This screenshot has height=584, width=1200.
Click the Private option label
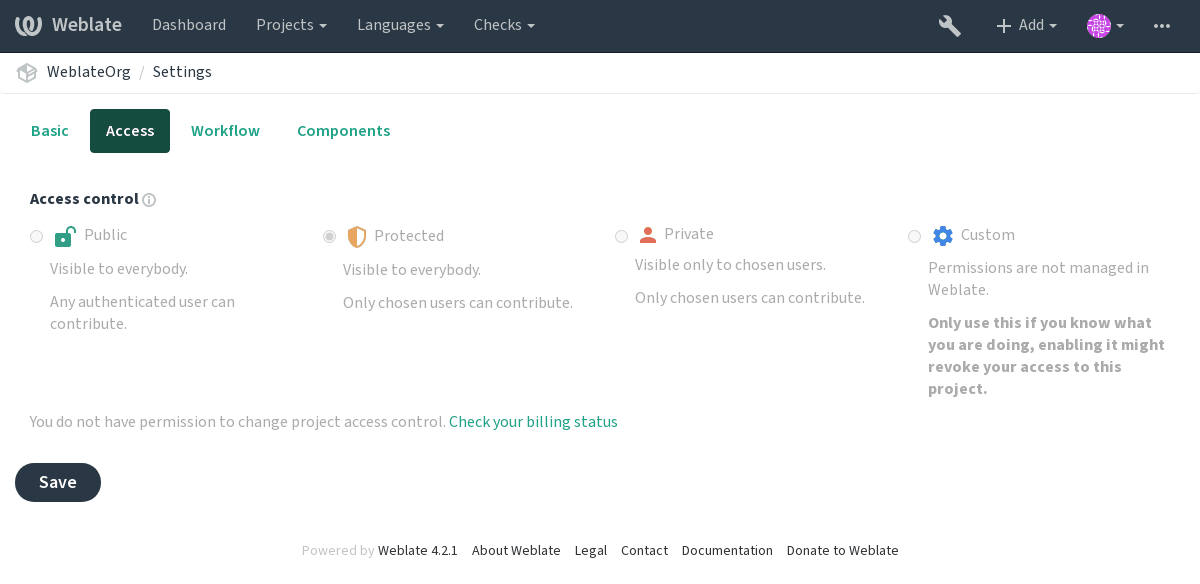click(689, 234)
